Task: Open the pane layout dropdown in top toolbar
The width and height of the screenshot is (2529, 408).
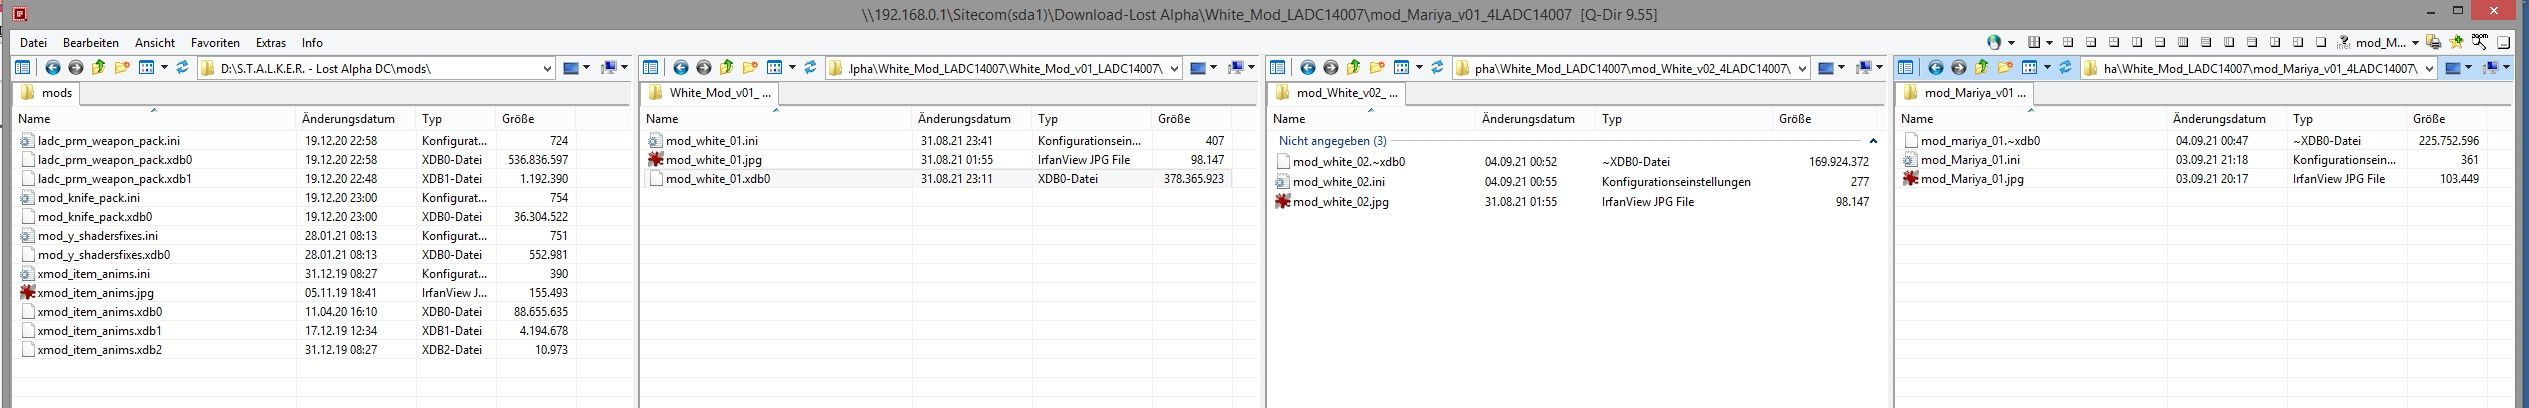Action: click(x=2049, y=43)
